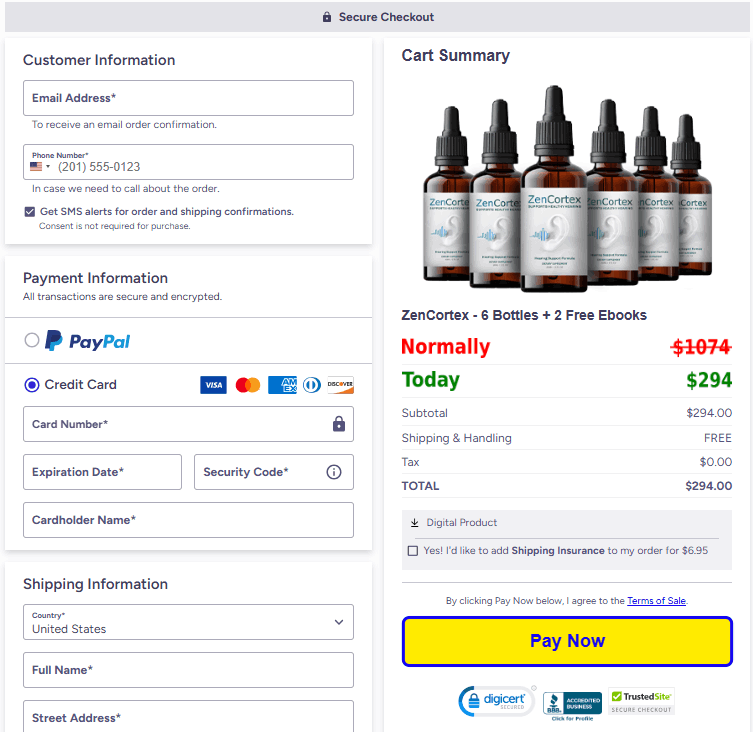Click the American Express card icon
The width and height of the screenshot is (753, 732).
click(x=282, y=385)
